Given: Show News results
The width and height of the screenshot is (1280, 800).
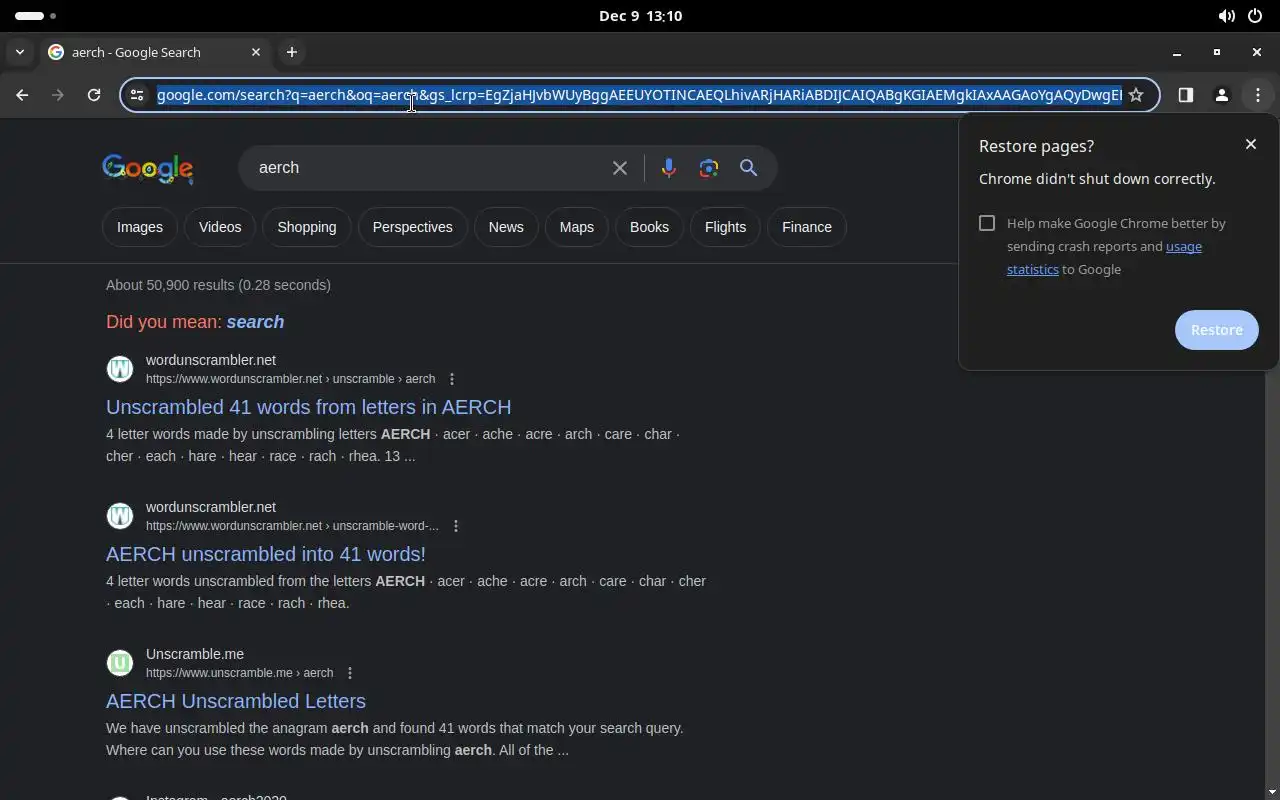Looking at the screenshot, I should coord(506,227).
